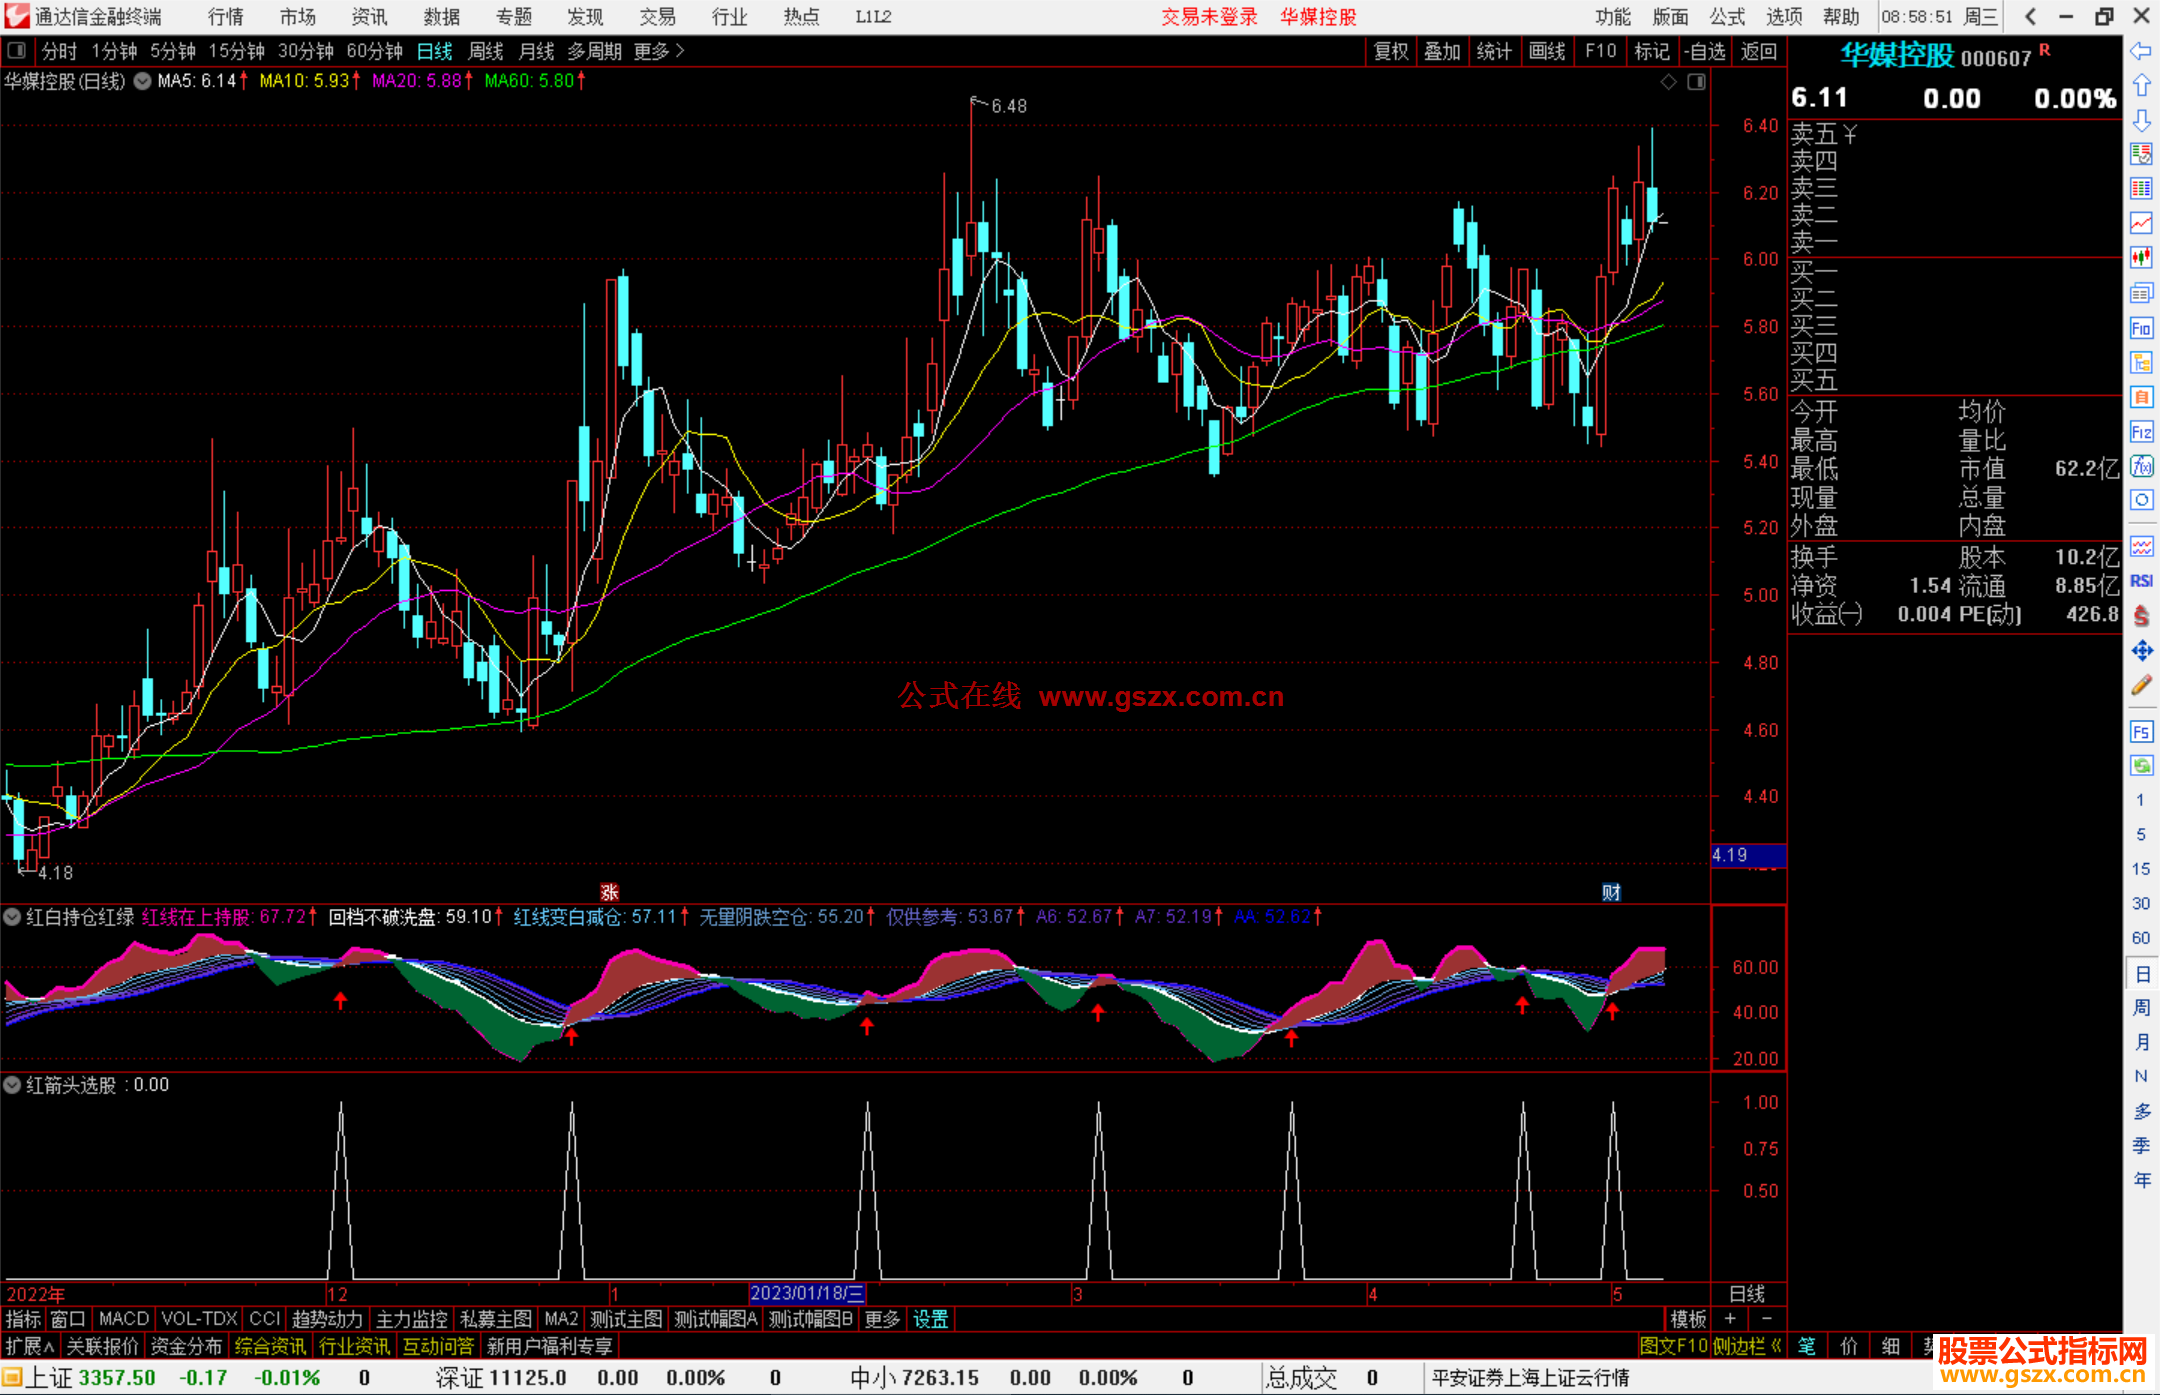Click the pencil drawing tool icon
The image size is (2160, 1395).
pos(2141,686)
